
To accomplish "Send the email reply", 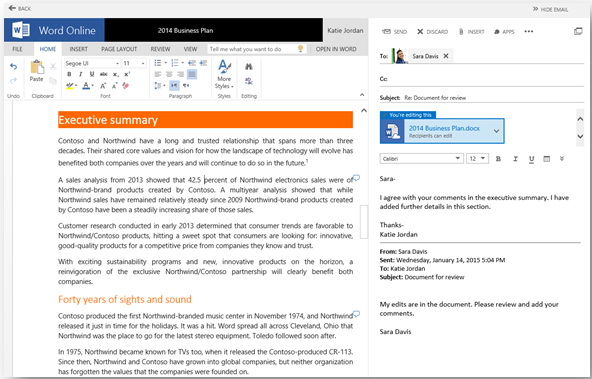I will click(395, 32).
